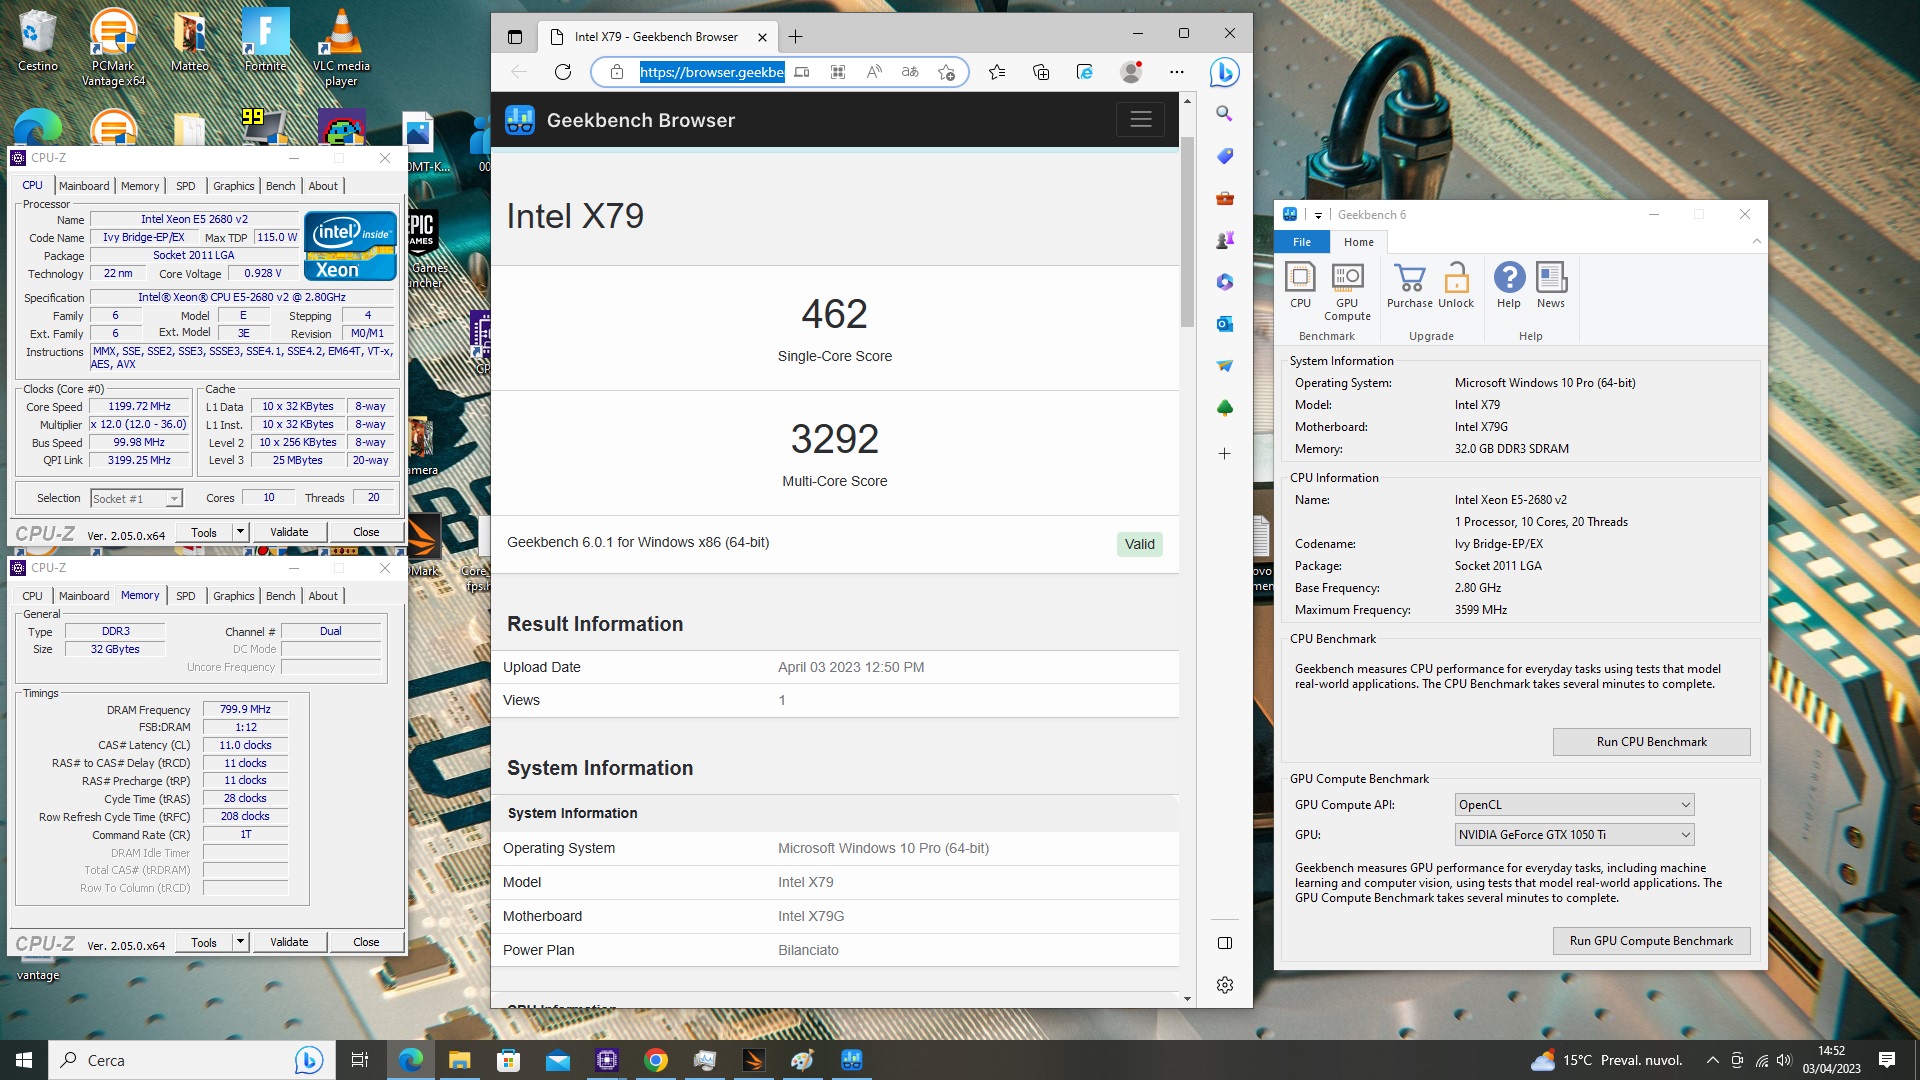
Task: Go back in Edge browser
Action: coord(519,72)
